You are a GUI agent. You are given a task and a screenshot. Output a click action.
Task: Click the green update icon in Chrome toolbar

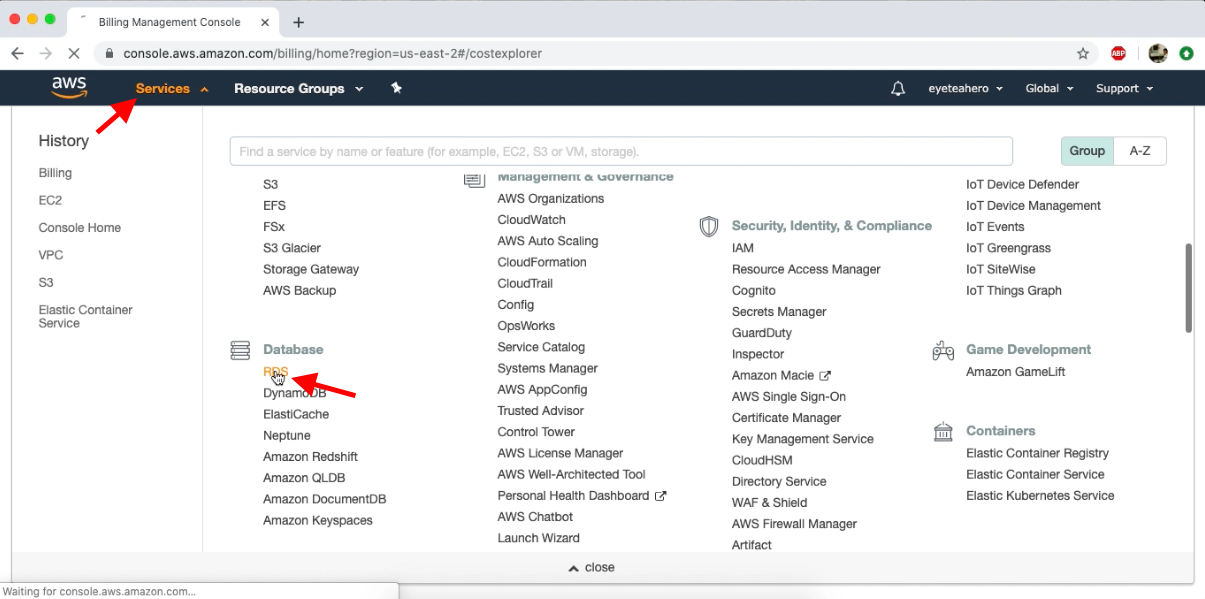(x=1187, y=53)
